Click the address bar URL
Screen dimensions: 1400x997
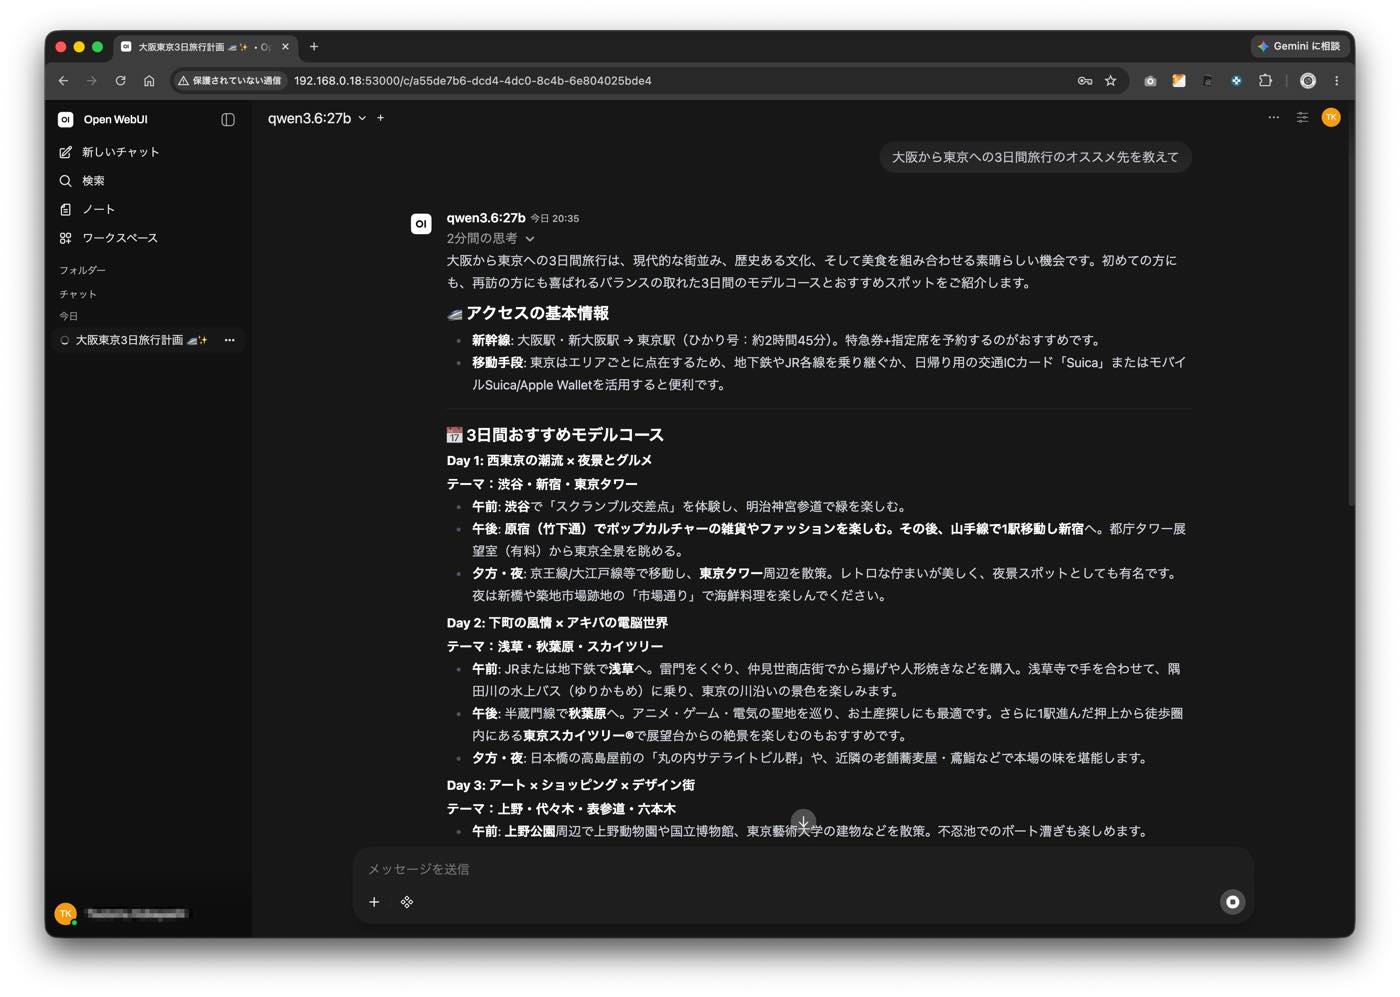[x=473, y=81]
